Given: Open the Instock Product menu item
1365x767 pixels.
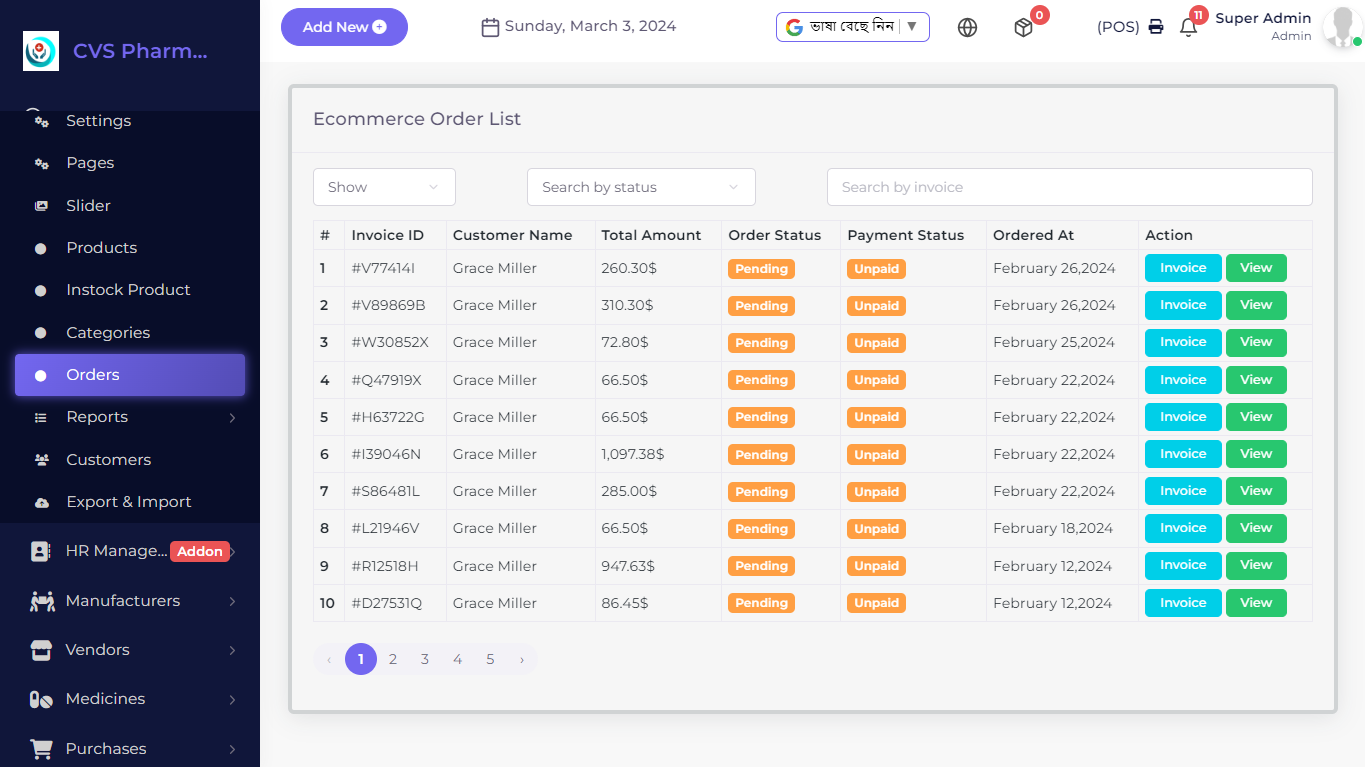Looking at the screenshot, I should 128,289.
